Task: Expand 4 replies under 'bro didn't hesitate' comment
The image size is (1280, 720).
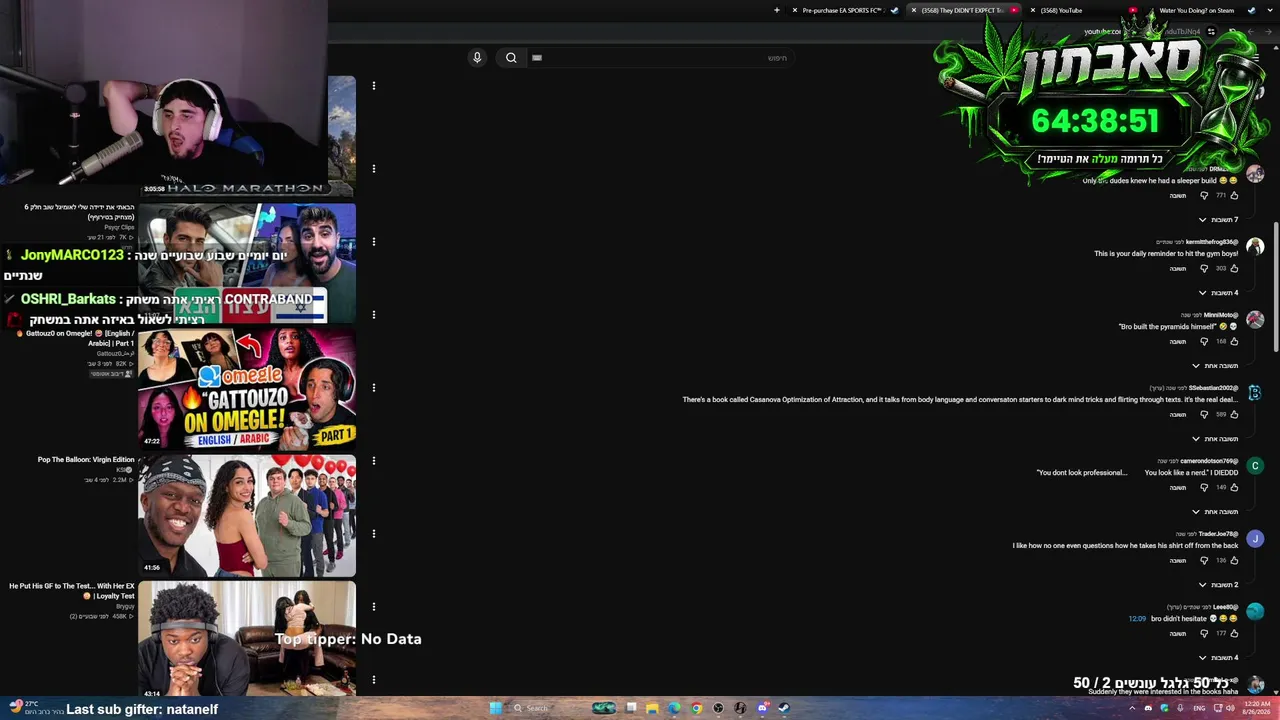Action: [x=1218, y=658]
